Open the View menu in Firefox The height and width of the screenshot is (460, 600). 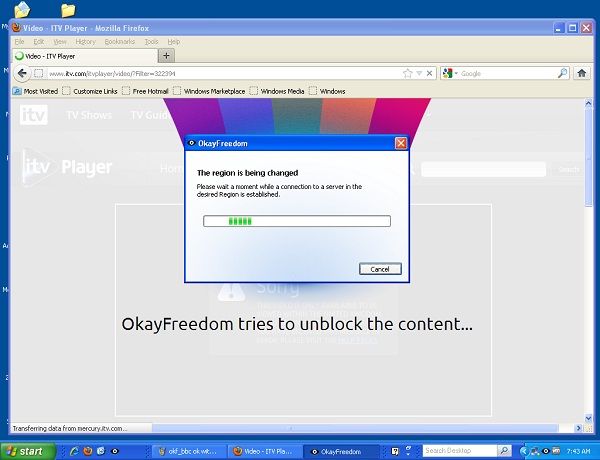pyautogui.click(x=60, y=42)
